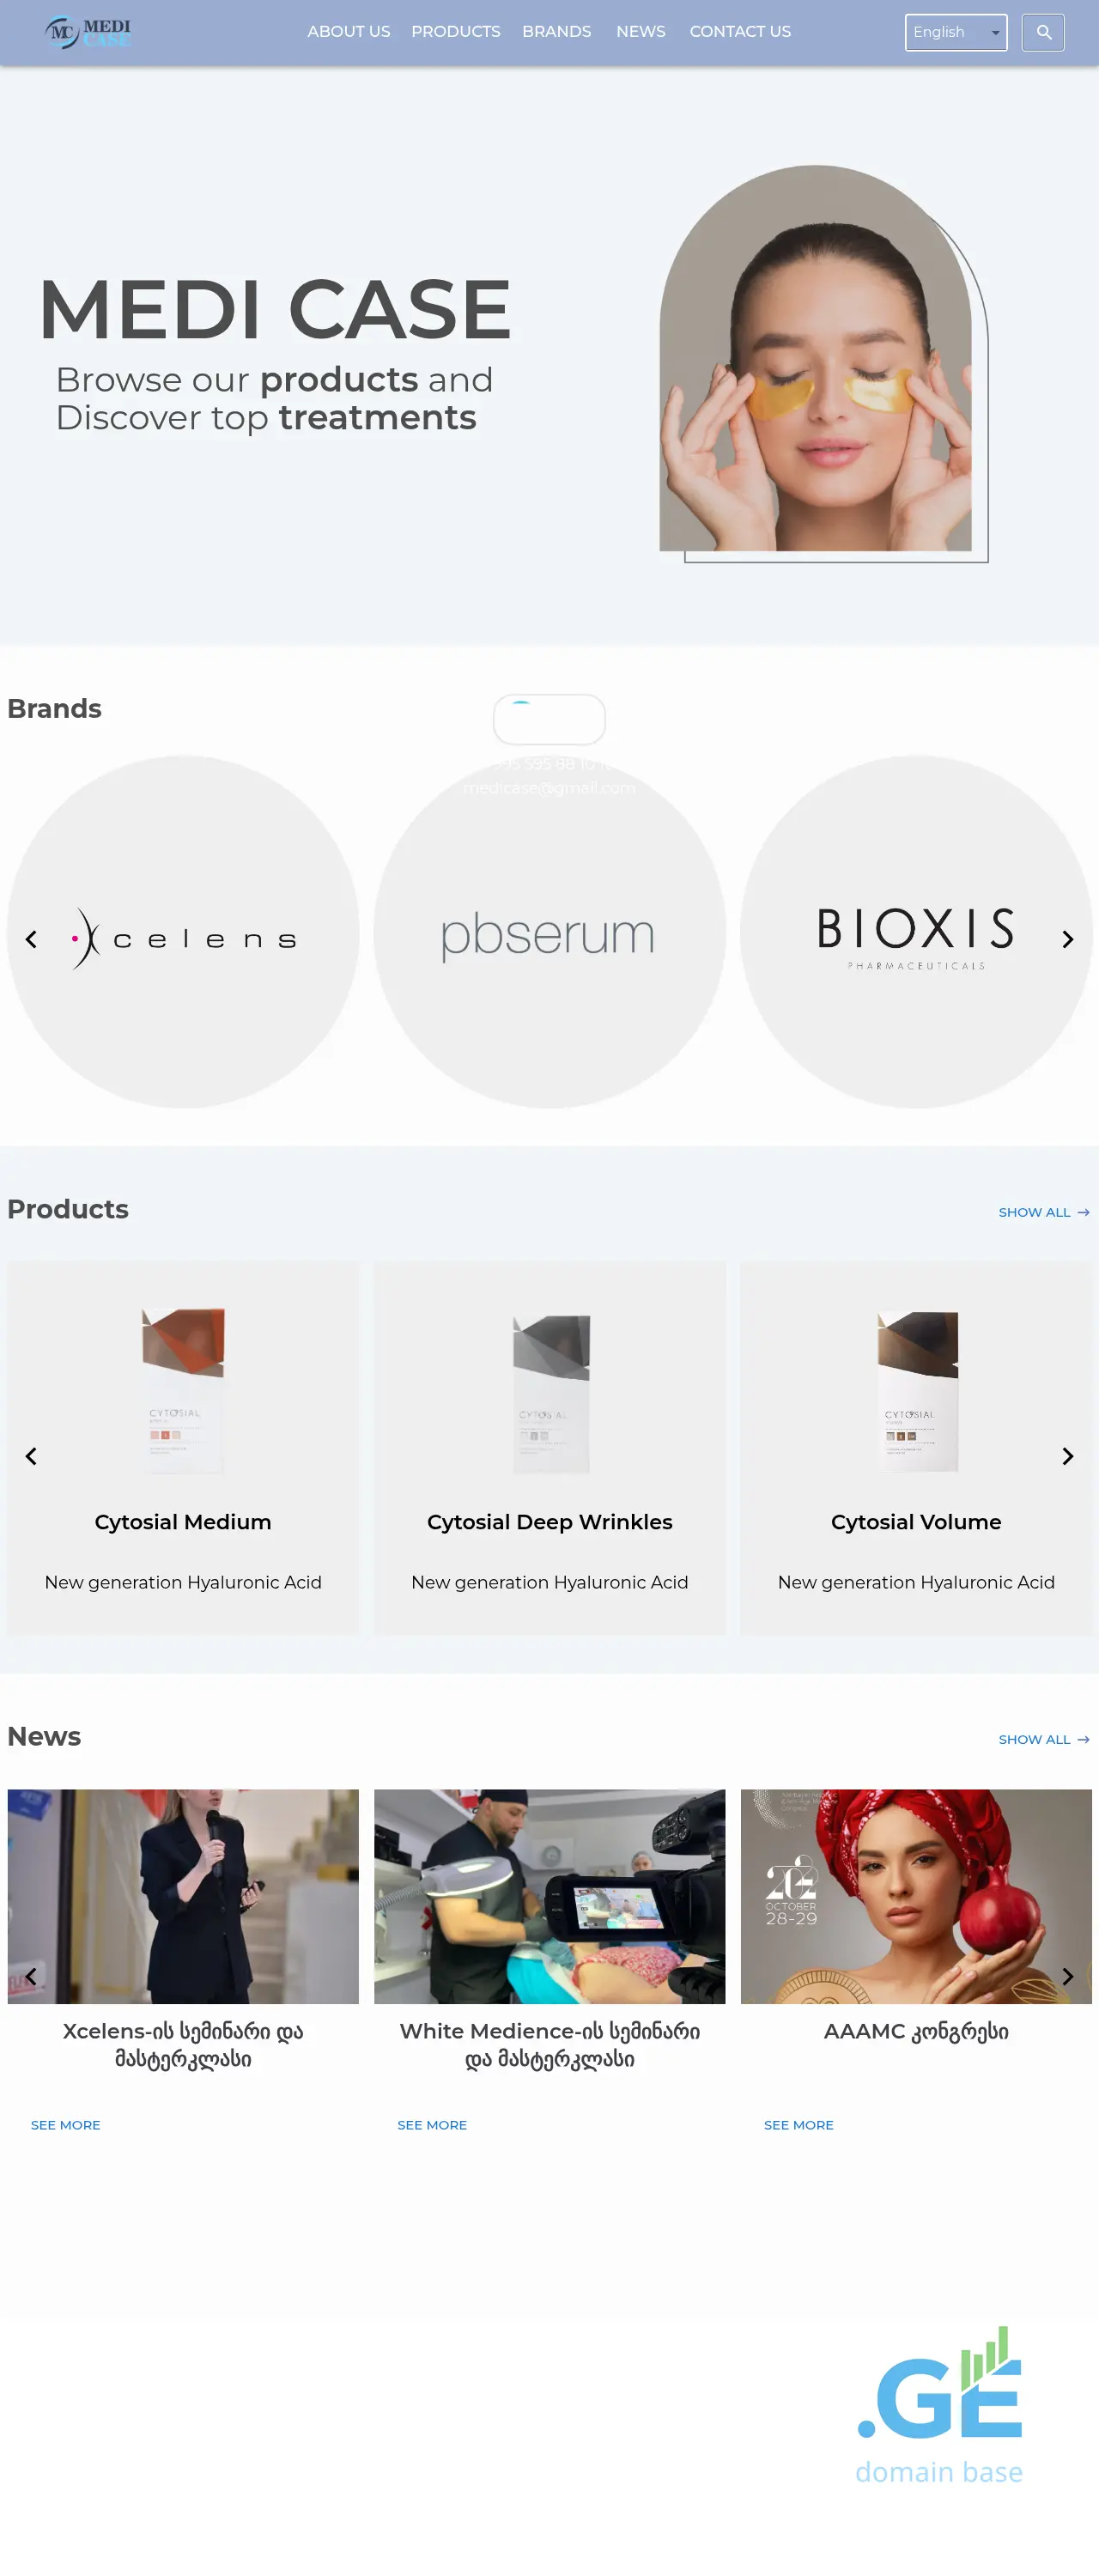The image size is (1099, 2576).
Task: Open the Cytosial Volume product card
Action: [x=916, y=1448]
